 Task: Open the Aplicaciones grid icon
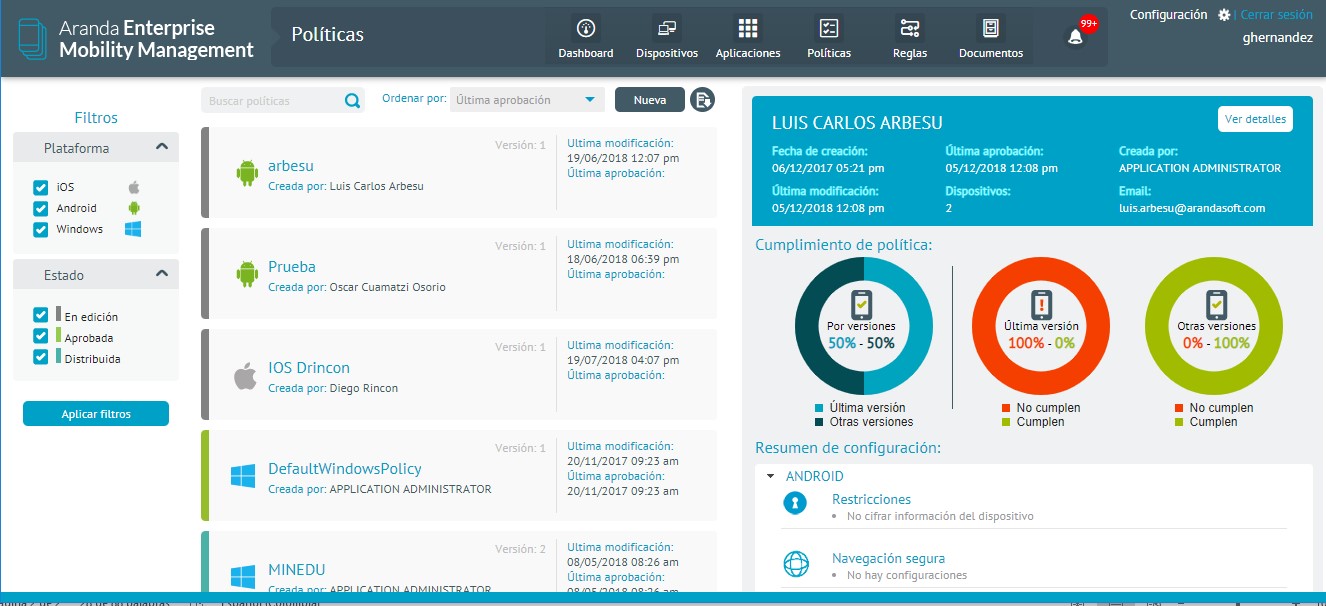748,28
